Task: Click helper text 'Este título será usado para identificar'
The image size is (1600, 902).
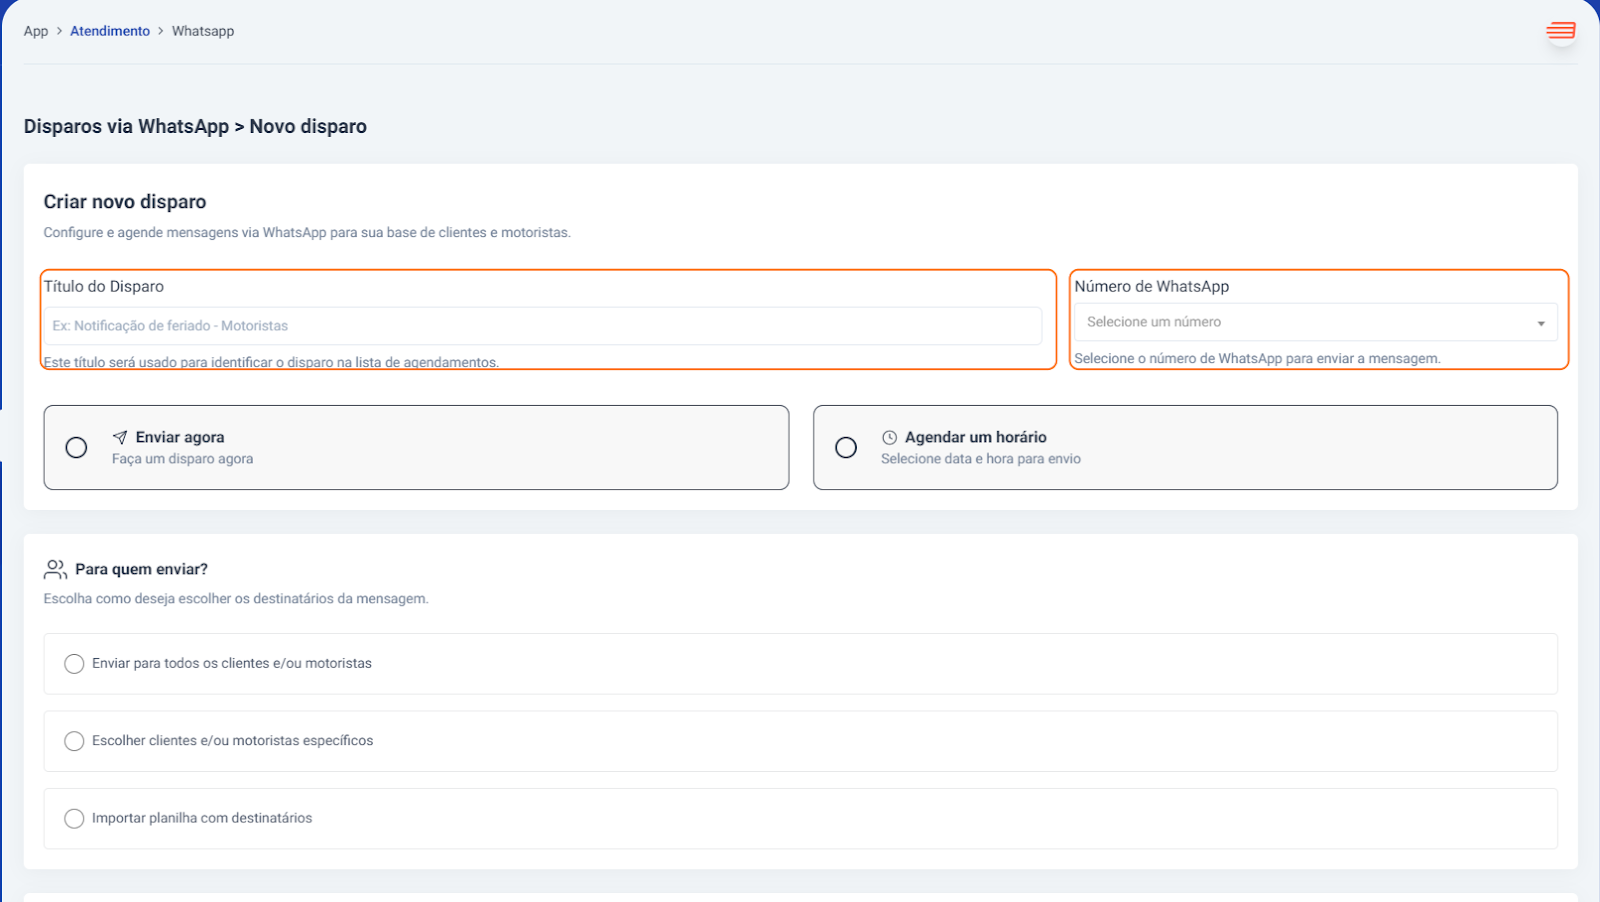Action: (271, 362)
